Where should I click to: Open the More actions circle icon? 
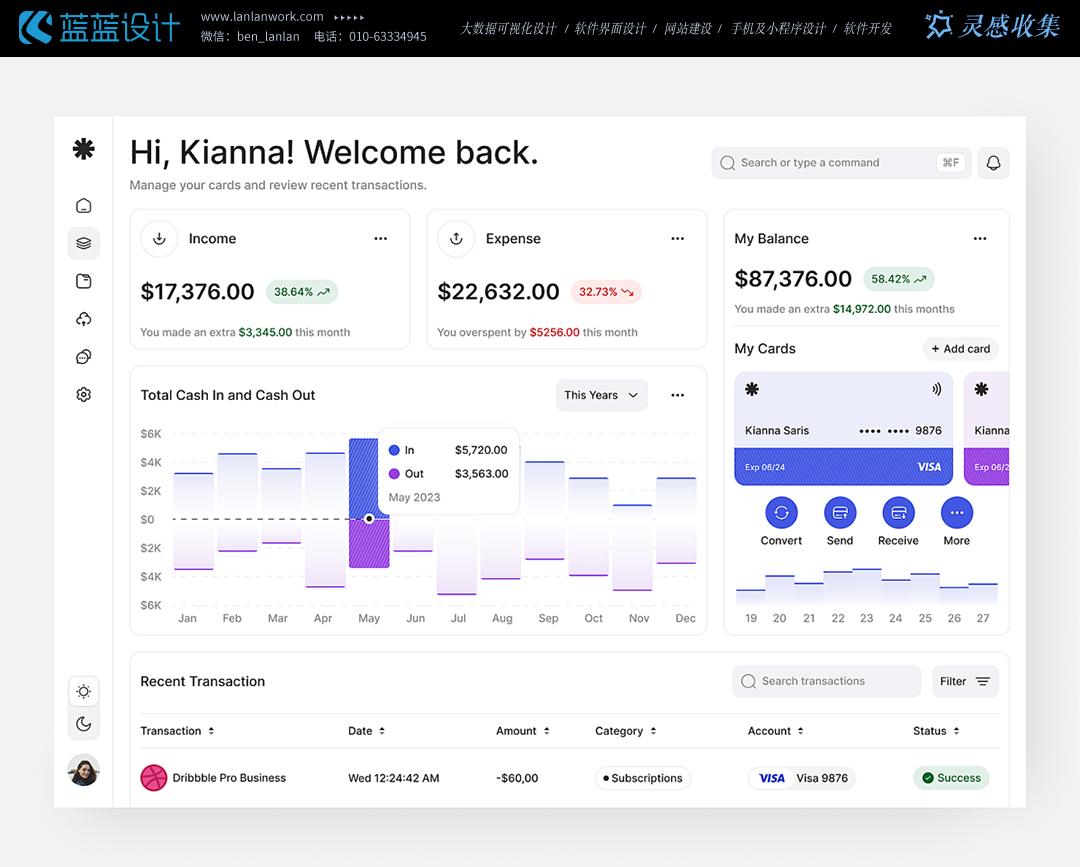tap(956, 513)
